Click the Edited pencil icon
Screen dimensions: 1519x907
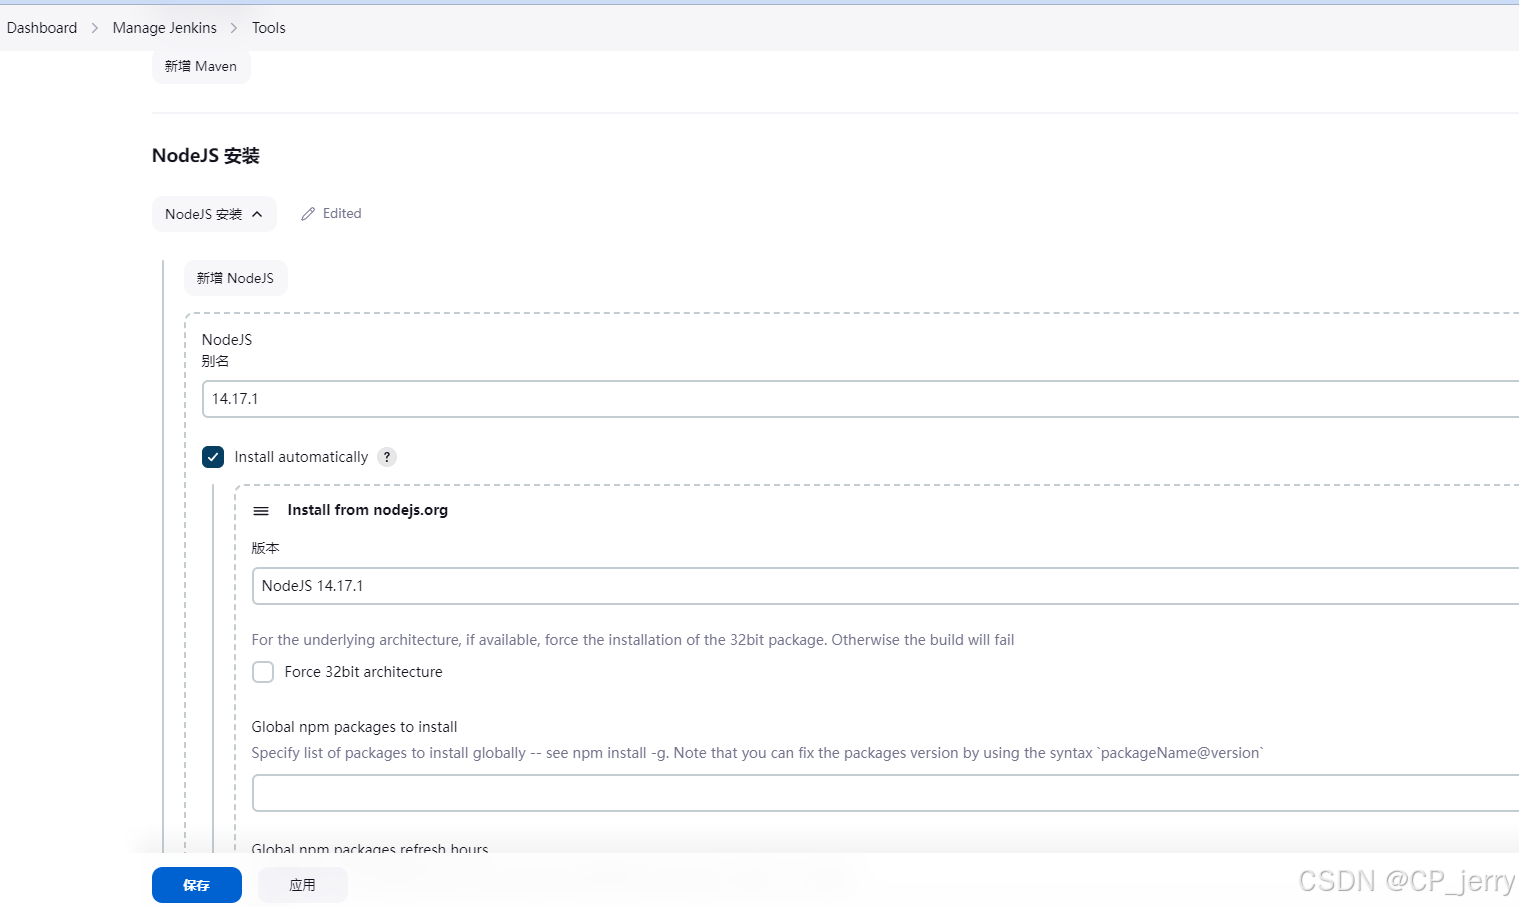click(308, 214)
